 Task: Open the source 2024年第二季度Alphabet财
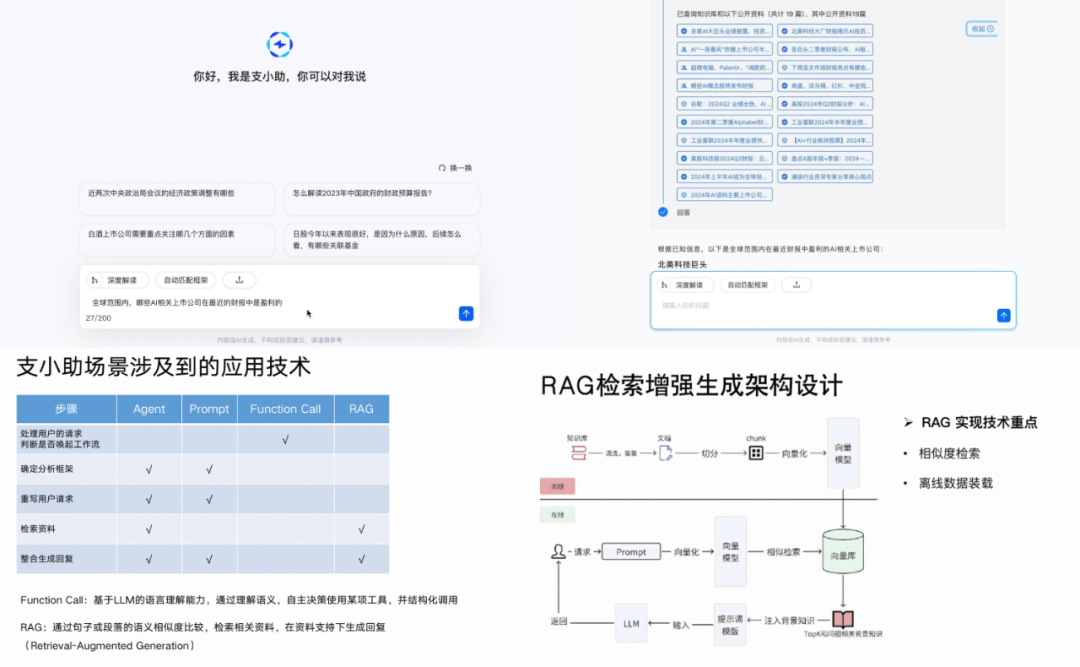725,122
